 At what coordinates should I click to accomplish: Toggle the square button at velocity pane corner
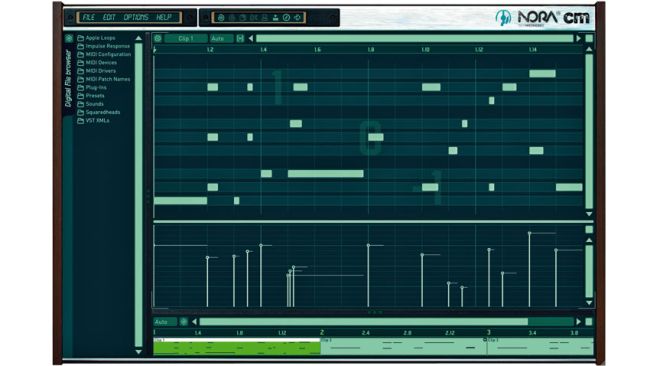(589, 230)
